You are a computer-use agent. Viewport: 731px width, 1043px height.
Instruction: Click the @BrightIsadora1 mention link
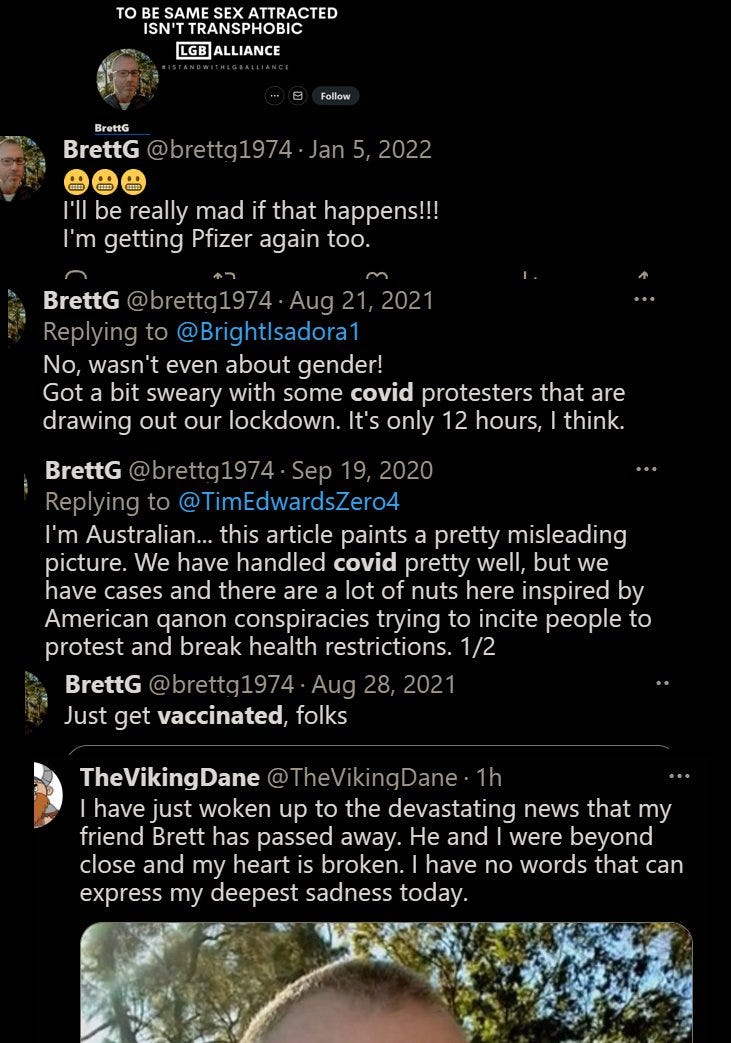coord(268,331)
